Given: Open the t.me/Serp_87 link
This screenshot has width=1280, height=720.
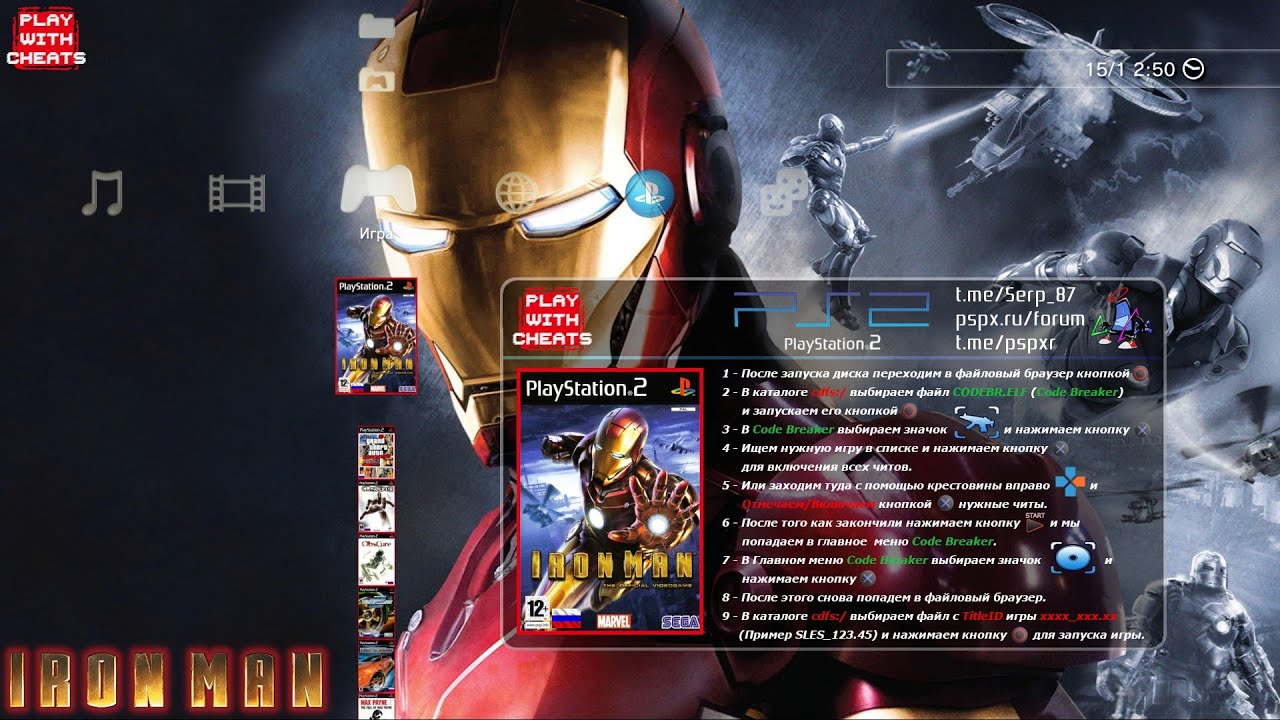Looking at the screenshot, I should (x=1014, y=295).
